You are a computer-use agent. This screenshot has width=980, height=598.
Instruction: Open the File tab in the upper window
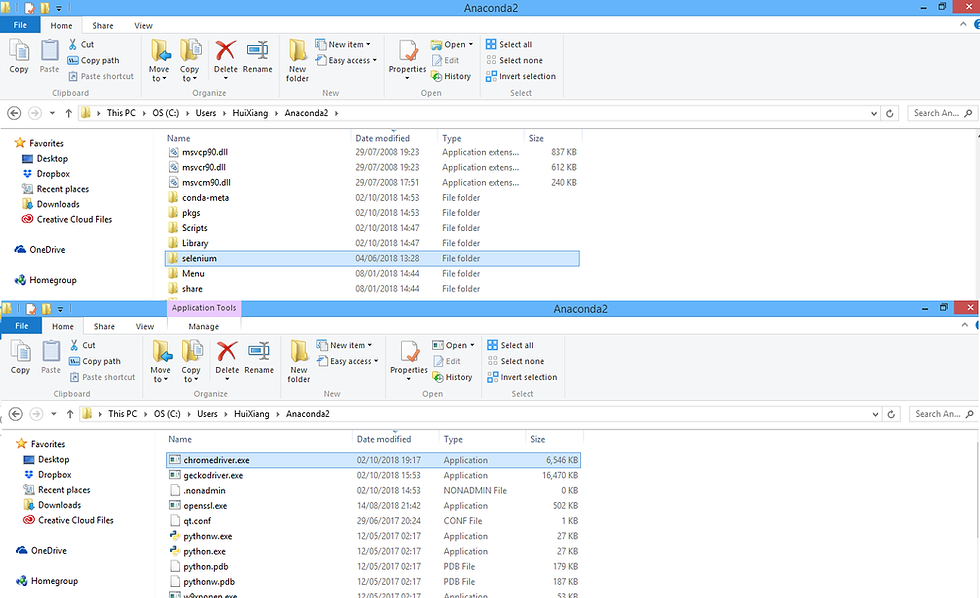[20, 25]
